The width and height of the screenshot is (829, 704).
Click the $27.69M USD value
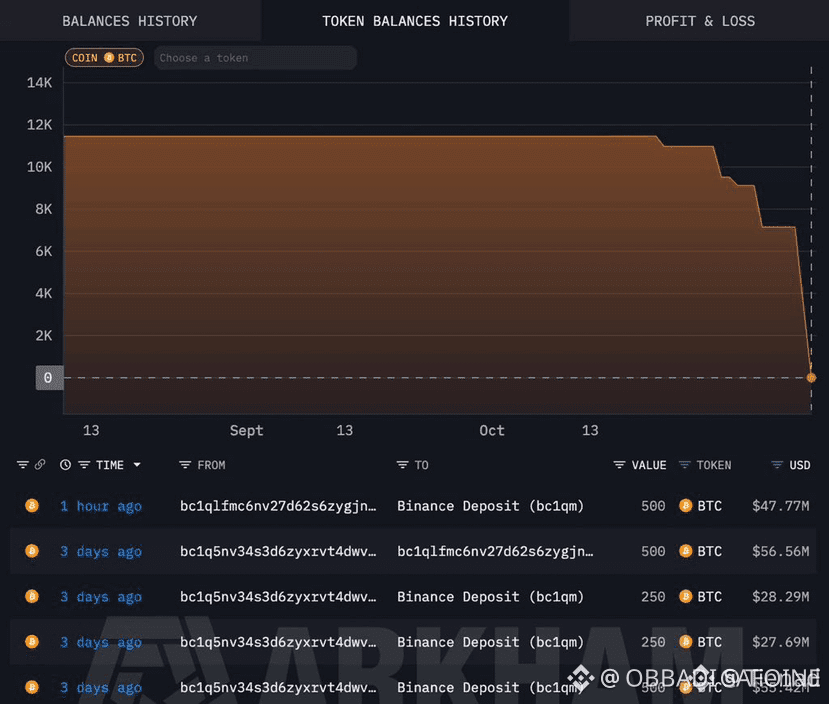[x=780, y=643]
